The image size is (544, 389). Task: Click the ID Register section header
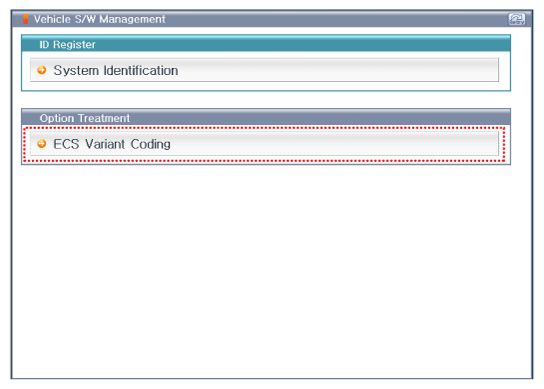pyautogui.click(x=266, y=44)
